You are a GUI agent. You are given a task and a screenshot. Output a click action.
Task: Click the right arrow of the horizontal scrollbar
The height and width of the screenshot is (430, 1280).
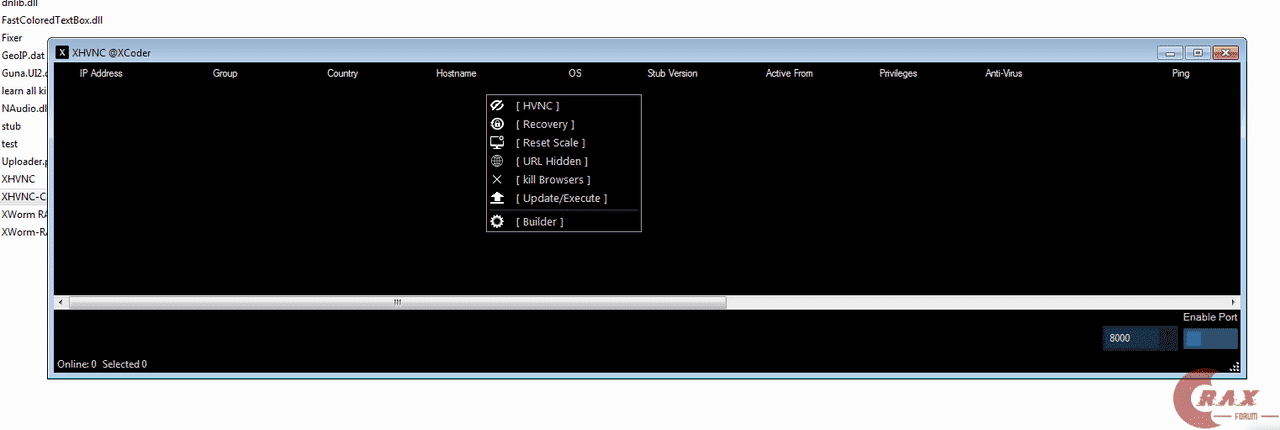tap(1233, 302)
